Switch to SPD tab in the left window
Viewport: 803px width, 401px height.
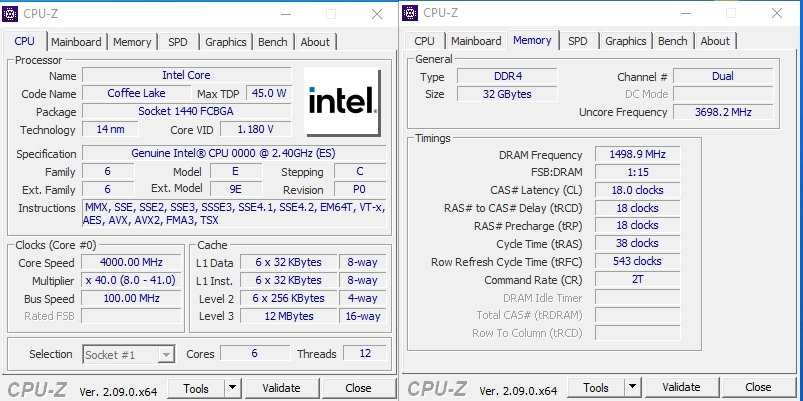pos(177,42)
